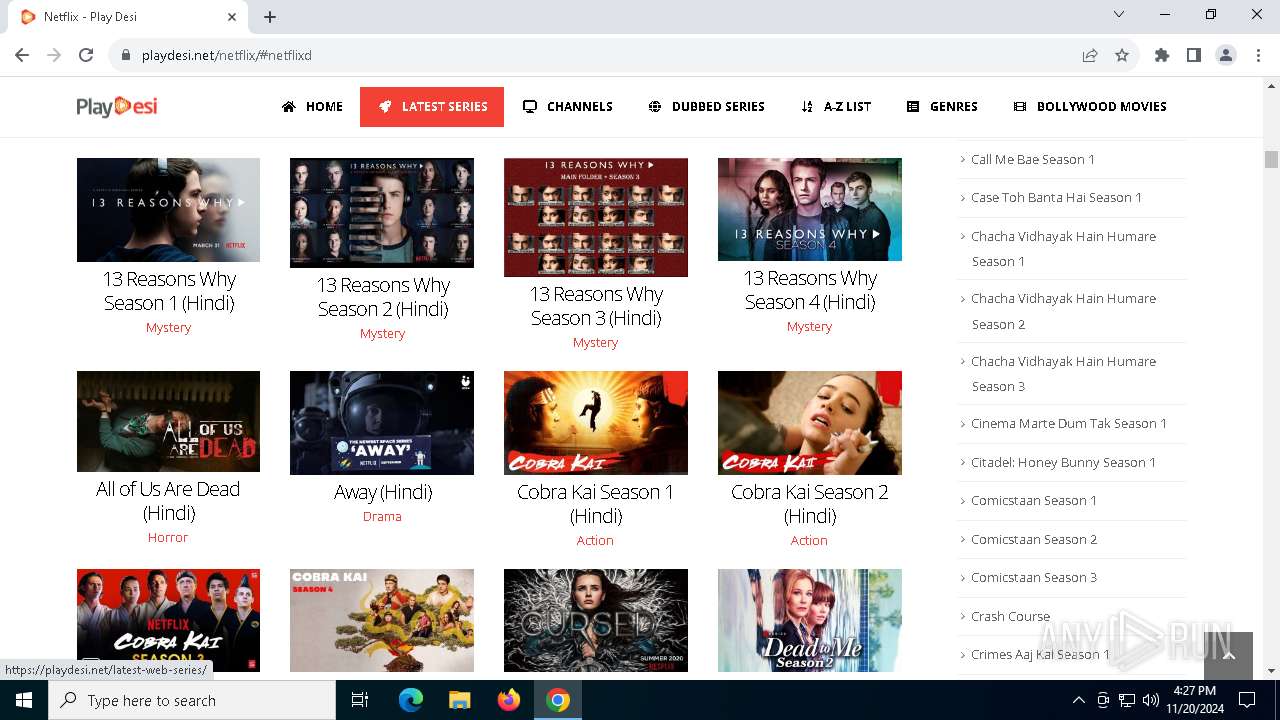
Task: Open Case Toh Banta Hai Season 1
Action: pos(1056,197)
